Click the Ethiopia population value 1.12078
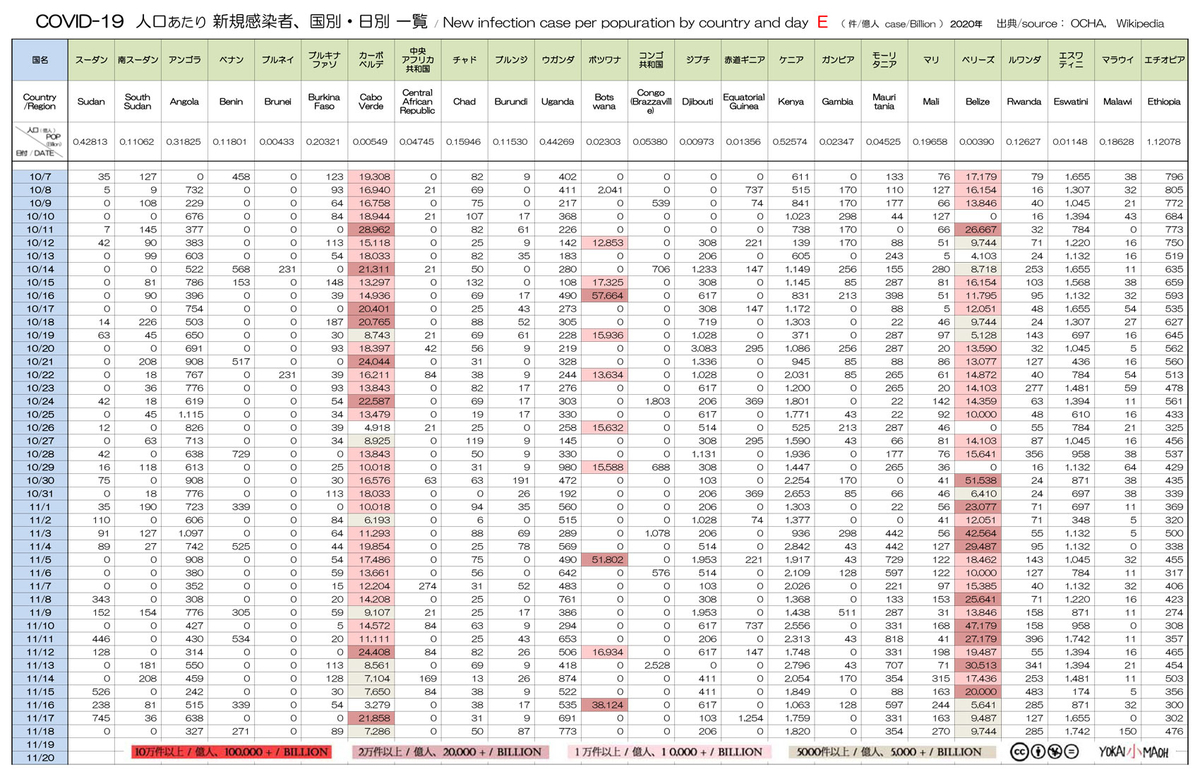The width and height of the screenshot is (1200, 772). pyautogui.click(x=1164, y=142)
